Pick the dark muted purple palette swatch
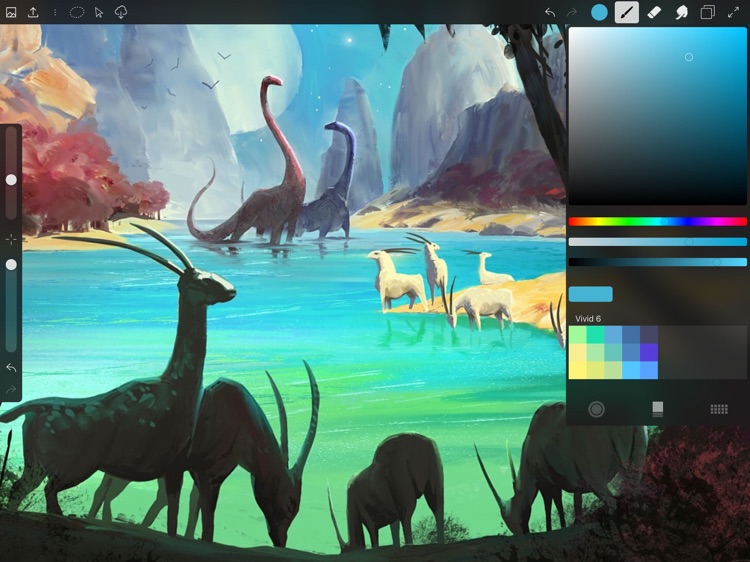 [649, 335]
